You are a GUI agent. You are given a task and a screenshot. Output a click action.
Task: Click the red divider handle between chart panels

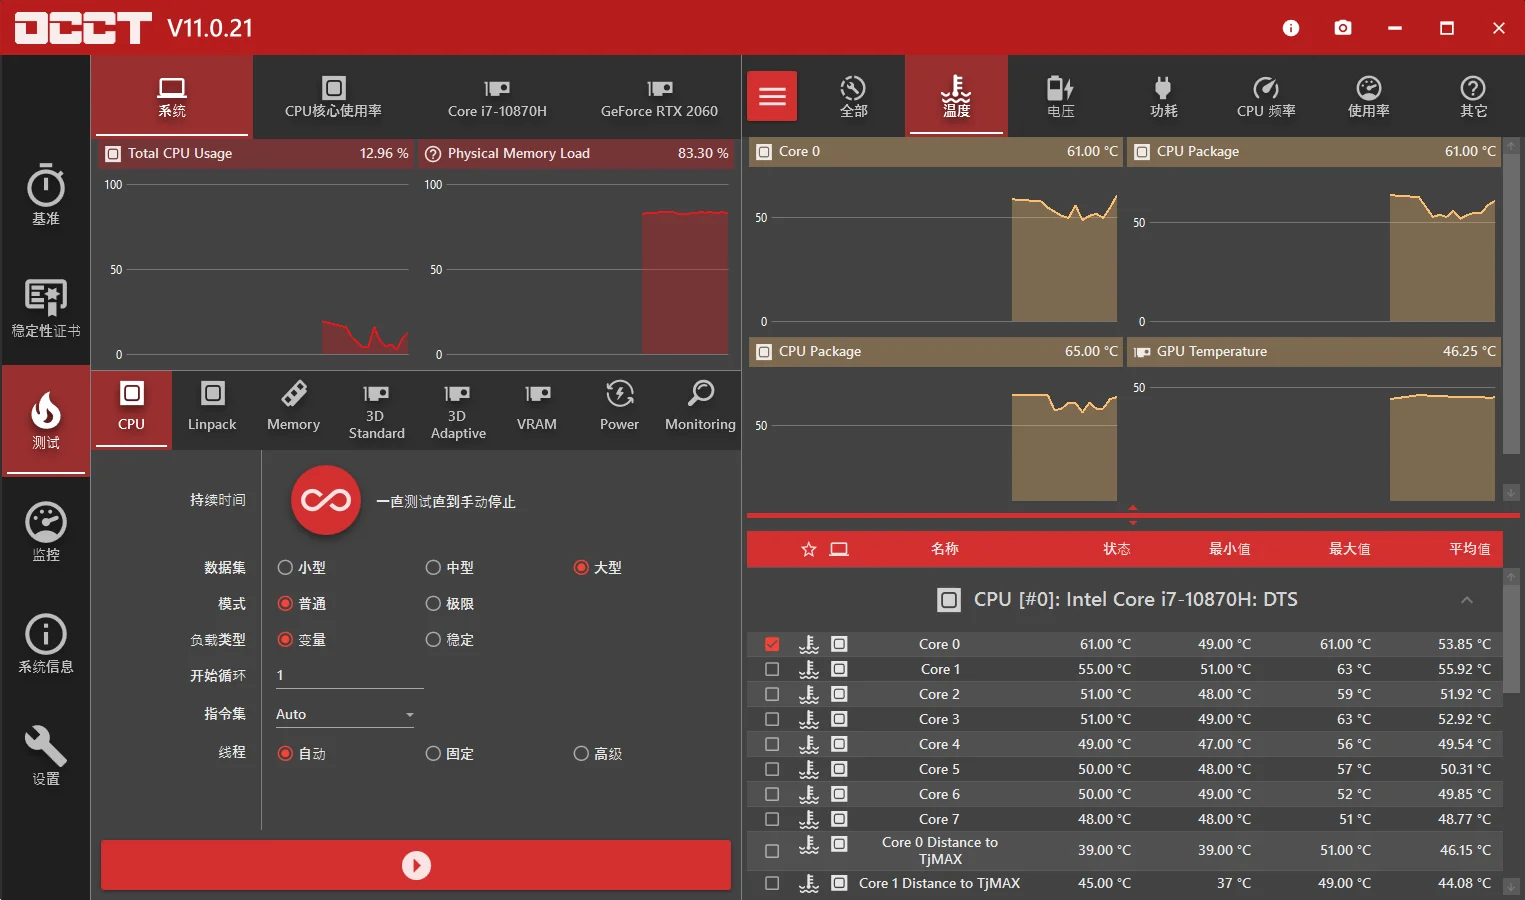click(1132, 516)
